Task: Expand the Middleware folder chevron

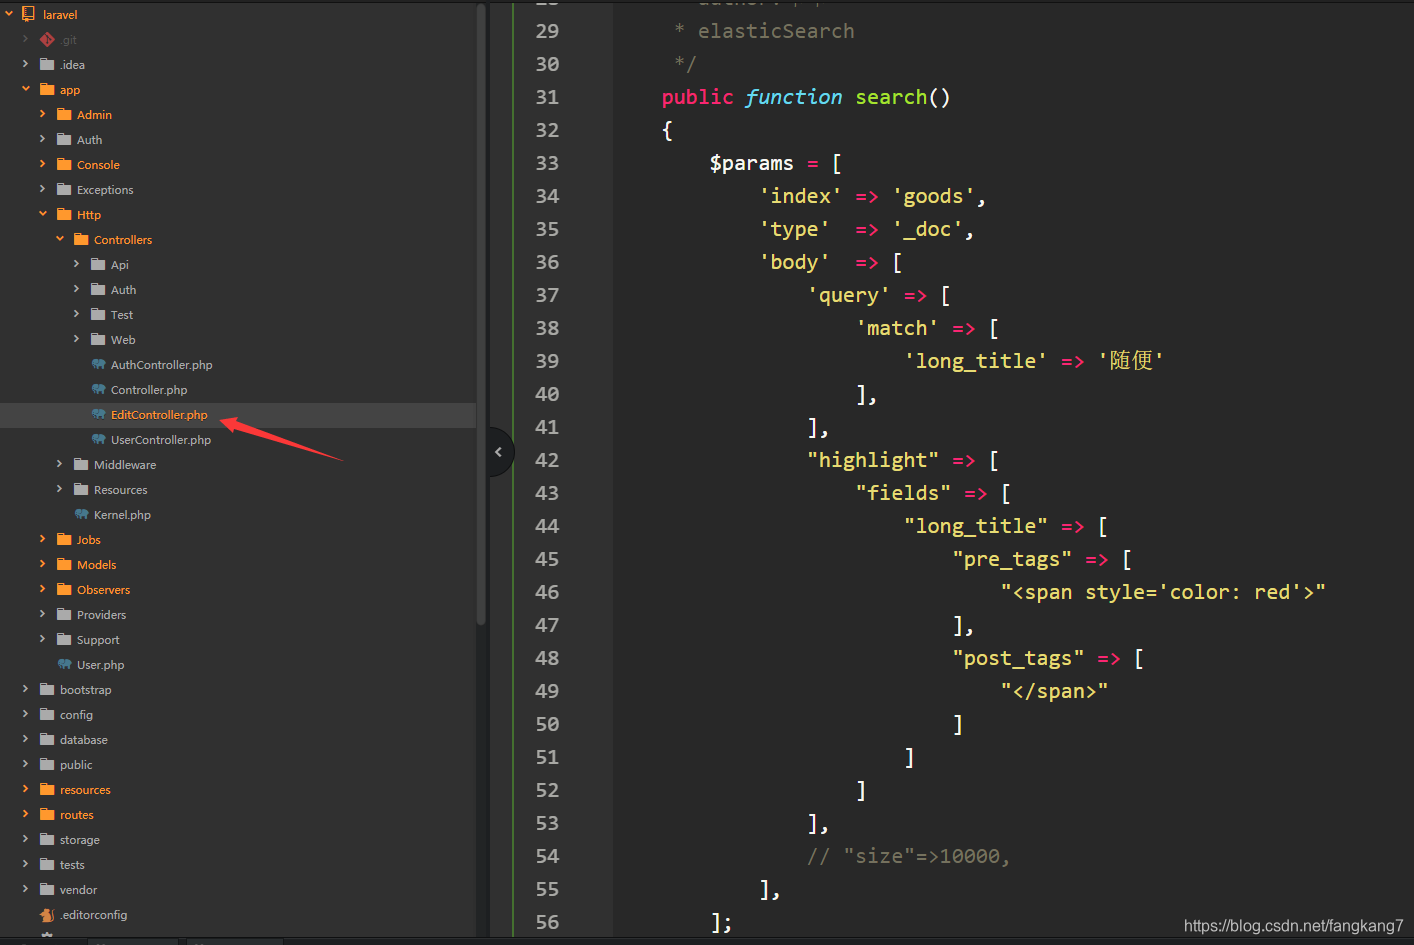Action: click(60, 464)
